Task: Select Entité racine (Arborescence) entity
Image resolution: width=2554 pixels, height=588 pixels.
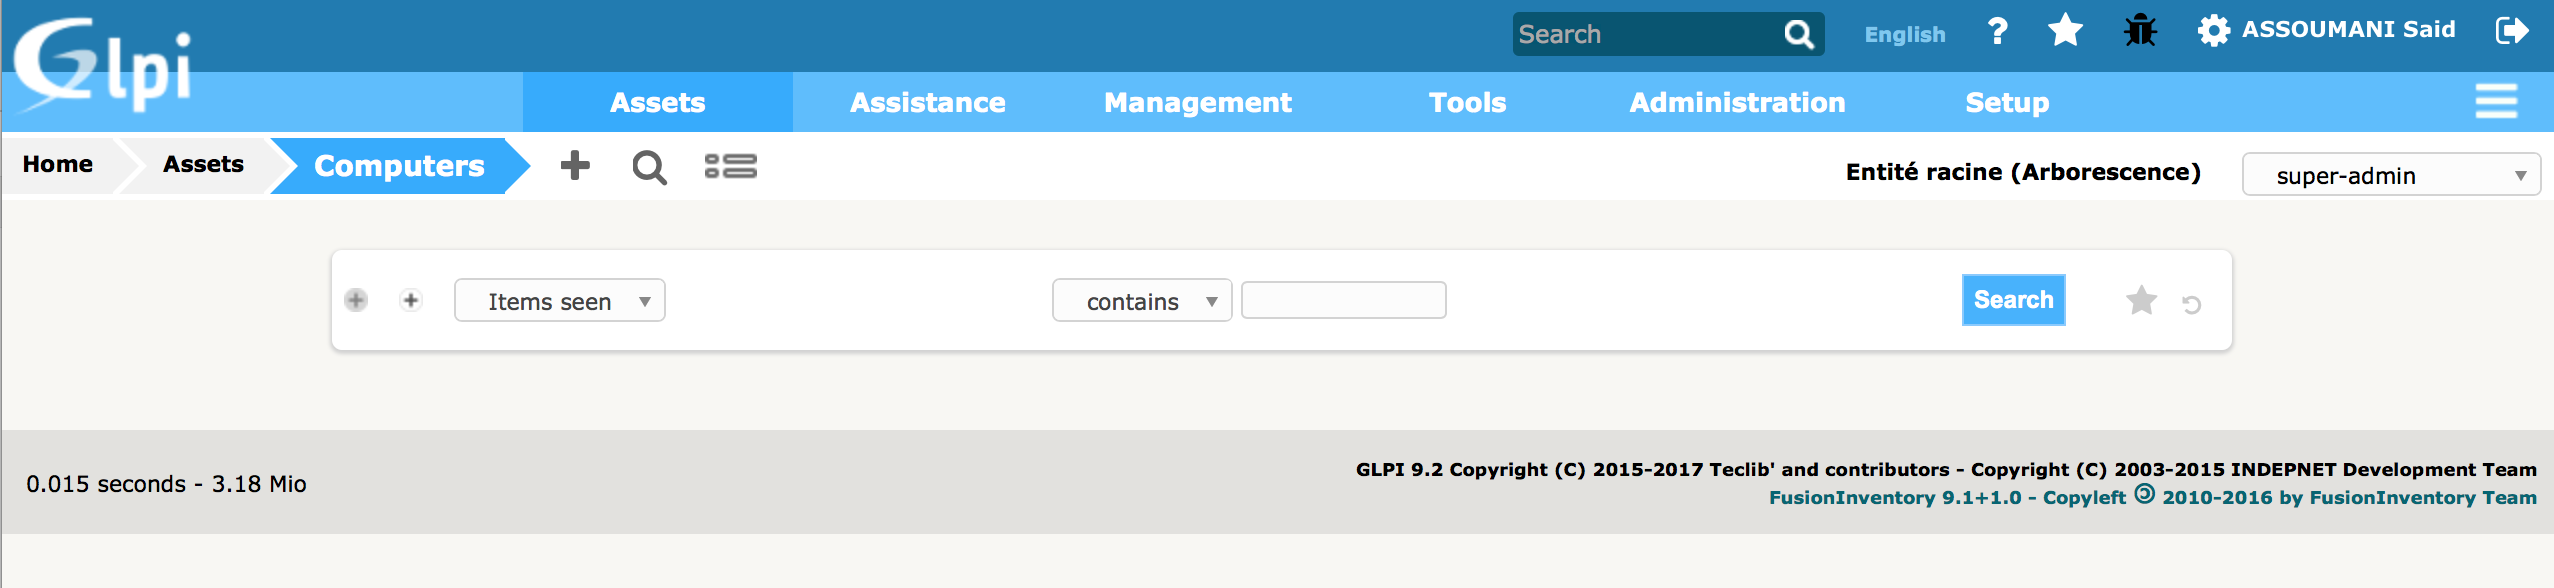Action: (x=2023, y=172)
